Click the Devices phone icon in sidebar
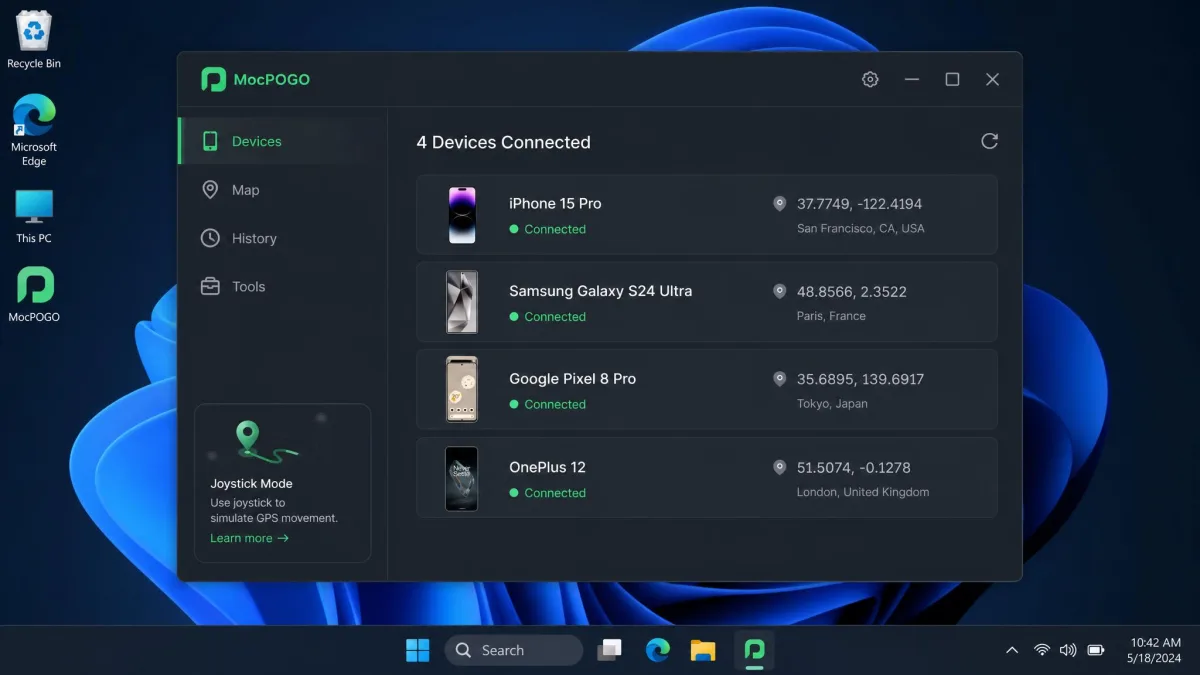1200x675 pixels. [x=210, y=141]
